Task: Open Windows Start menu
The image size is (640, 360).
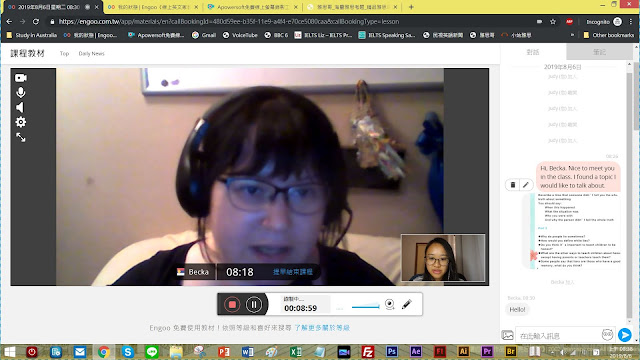Action: click(x=9, y=352)
